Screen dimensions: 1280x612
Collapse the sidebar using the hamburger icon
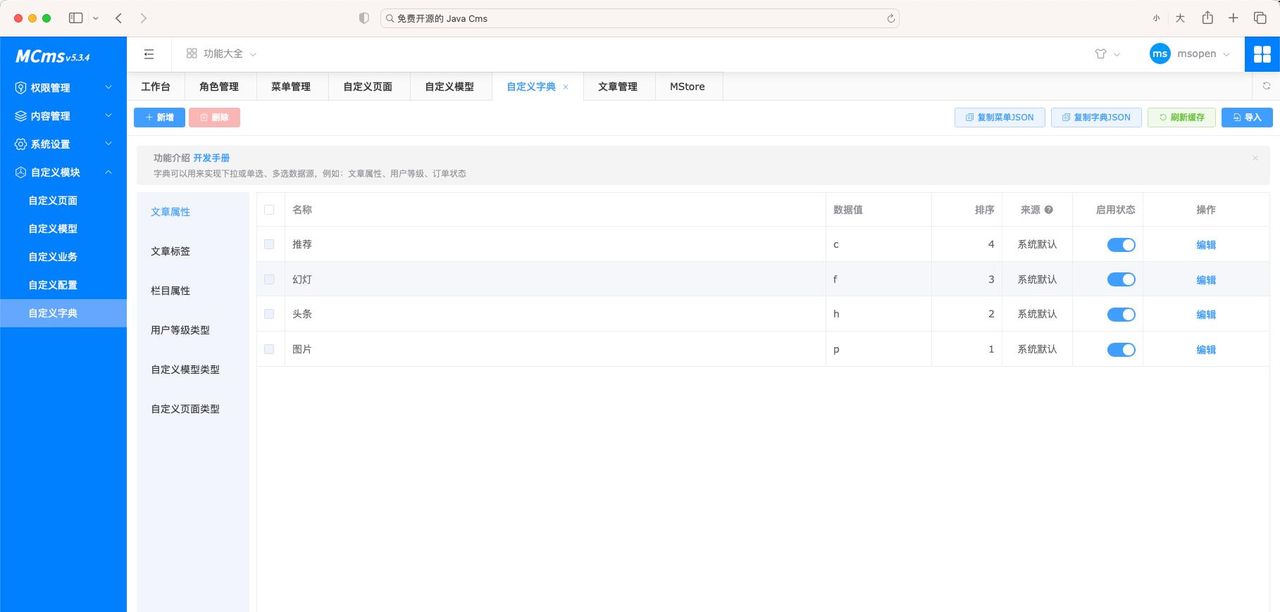149,53
